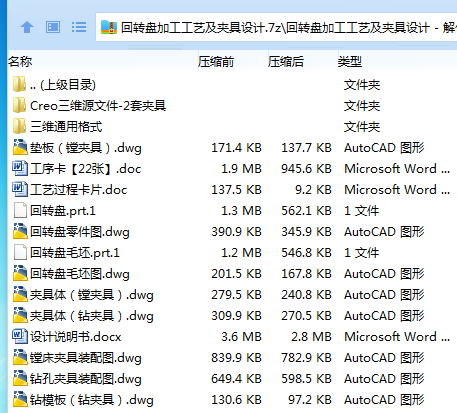Select file name 回转盘.prt.1
Viewport: 457px width, 413px height.
[63, 211]
